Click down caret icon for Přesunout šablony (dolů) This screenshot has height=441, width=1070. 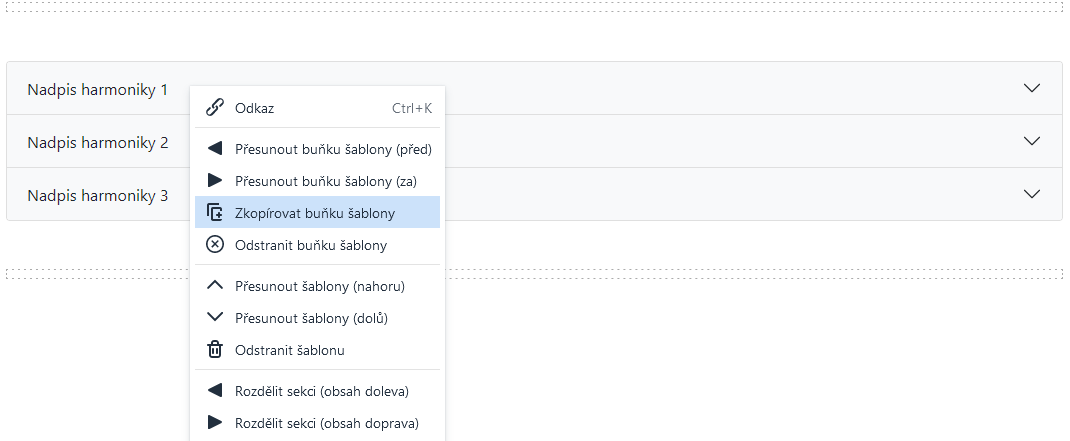coord(215,317)
